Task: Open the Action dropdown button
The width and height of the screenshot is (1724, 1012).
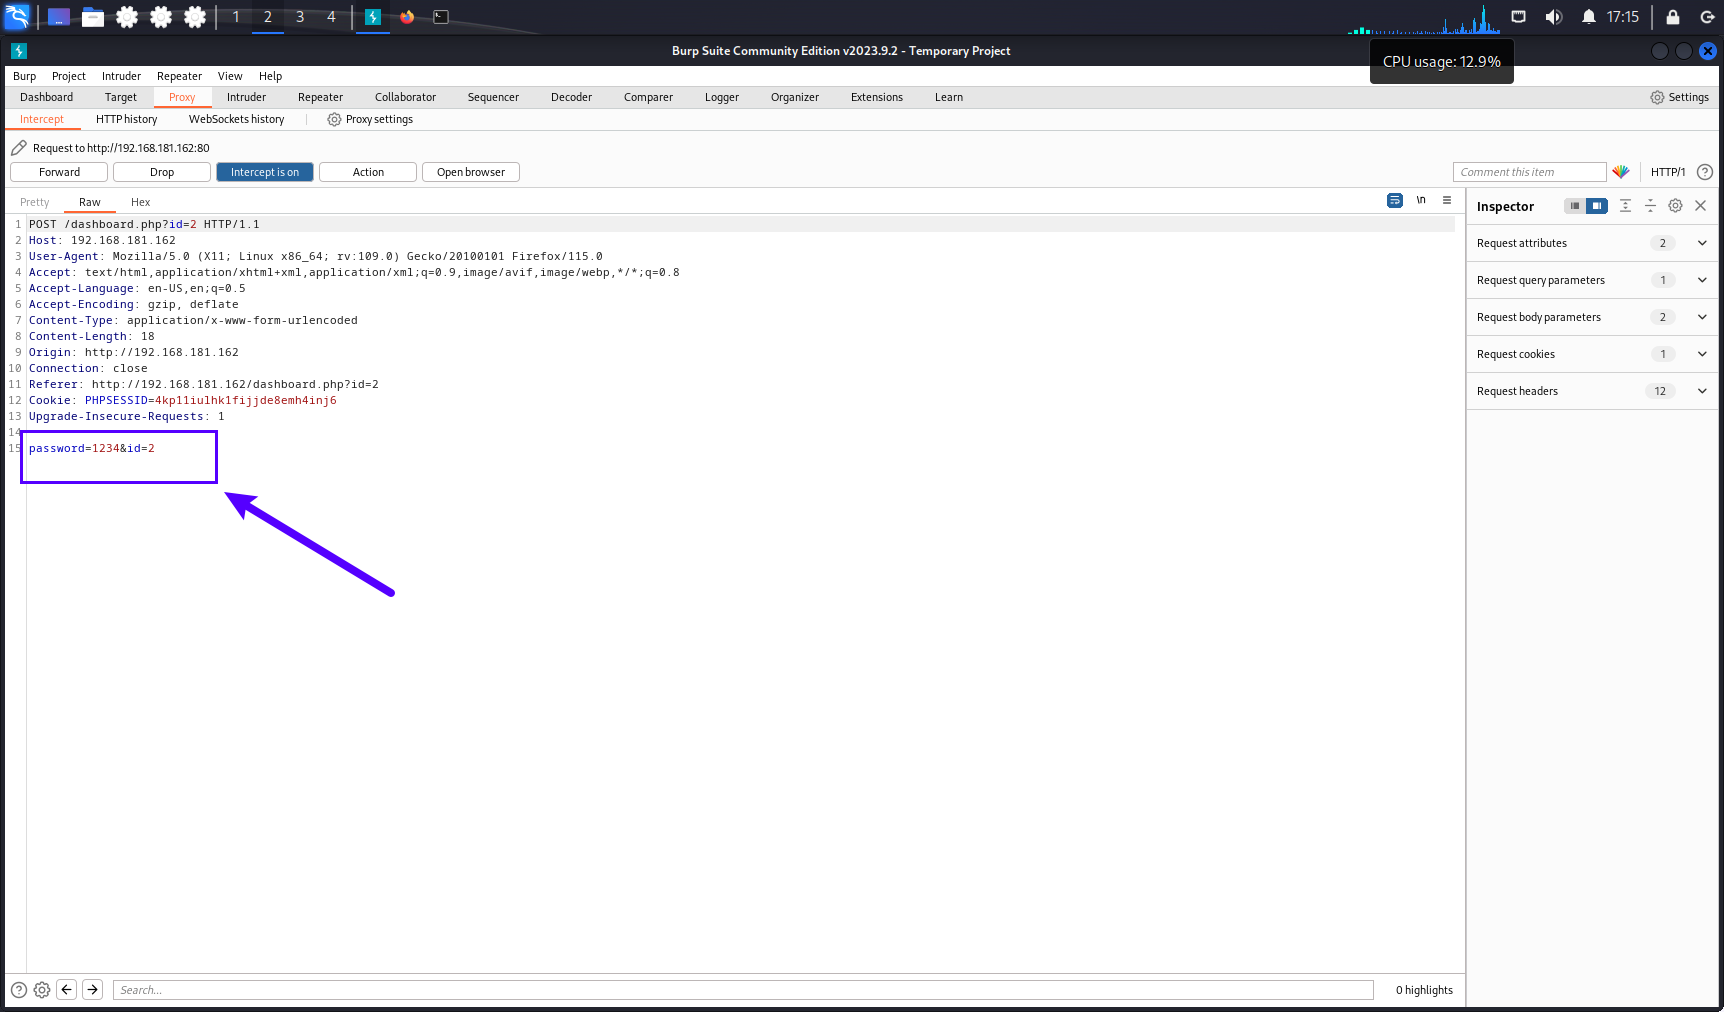Action: [x=368, y=172]
